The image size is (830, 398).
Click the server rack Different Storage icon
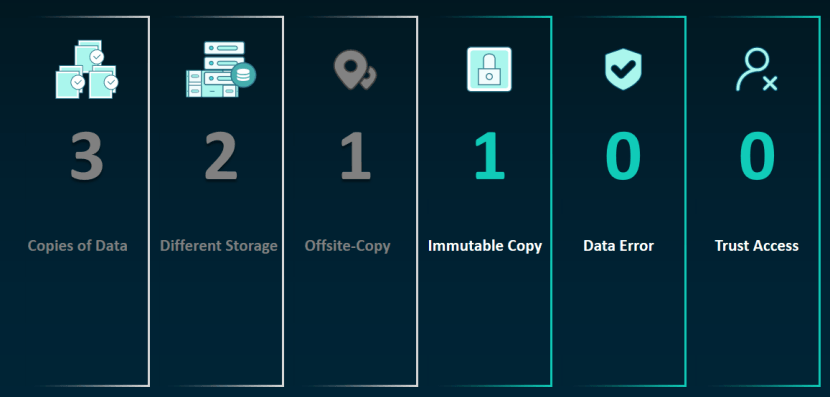coord(221,69)
